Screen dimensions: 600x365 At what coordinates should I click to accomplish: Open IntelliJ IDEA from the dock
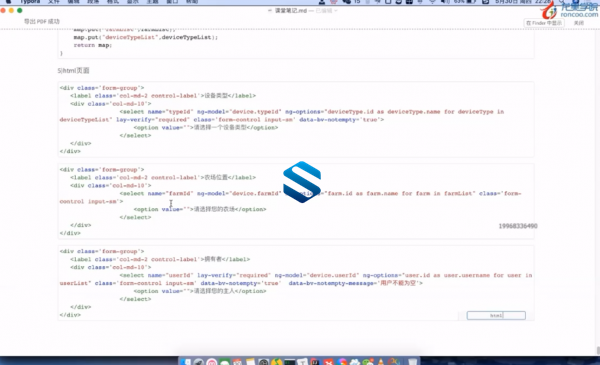point(316,362)
